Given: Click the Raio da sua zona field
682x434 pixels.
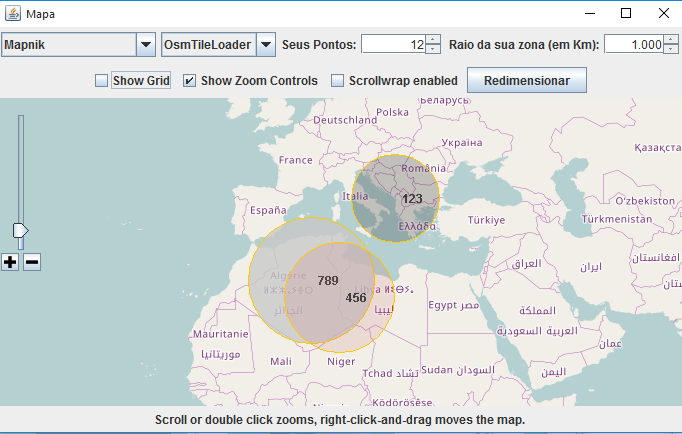Looking at the screenshot, I should click(x=634, y=44).
